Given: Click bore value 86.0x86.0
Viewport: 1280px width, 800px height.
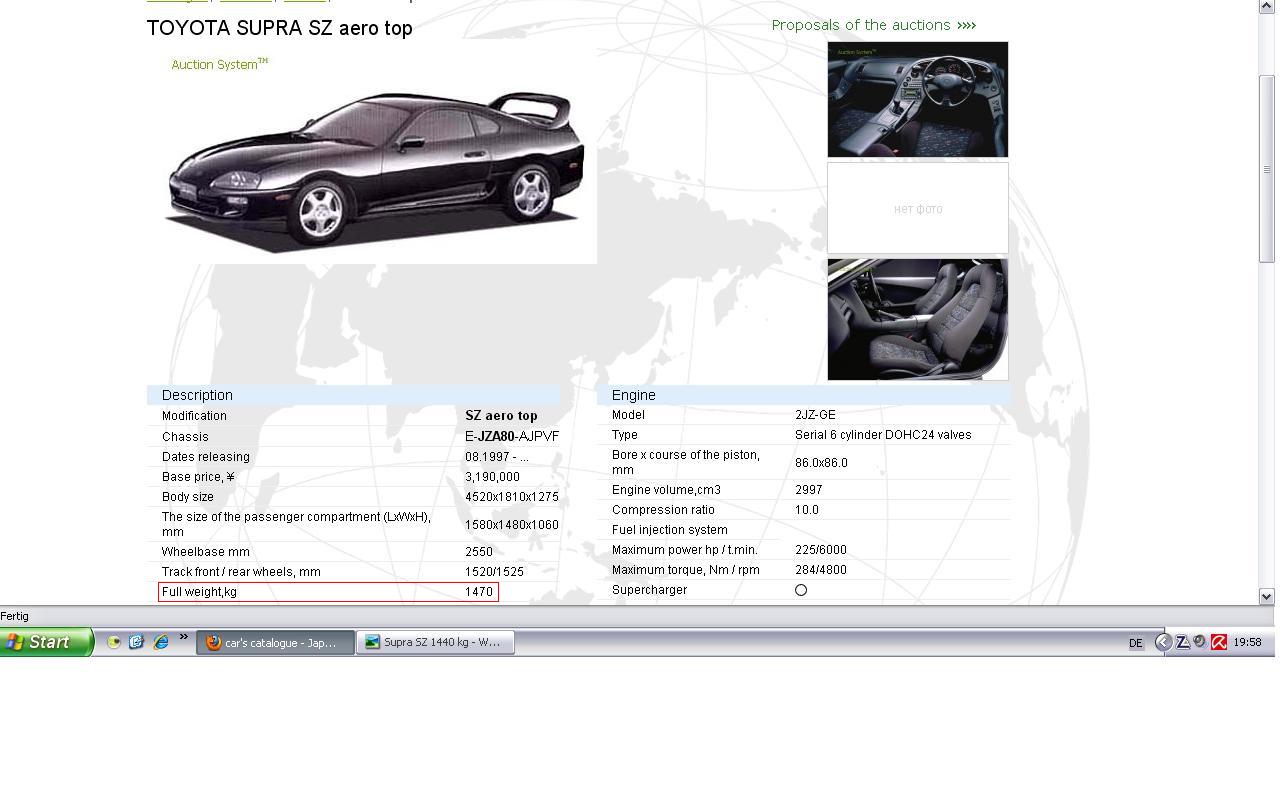Looking at the screenshot, I should click(x=821, y=463).
